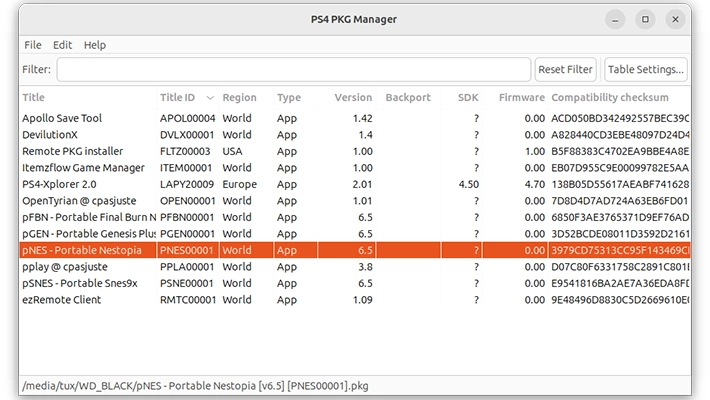Minimize the PS4 PKG Manager window

[615, 19]
